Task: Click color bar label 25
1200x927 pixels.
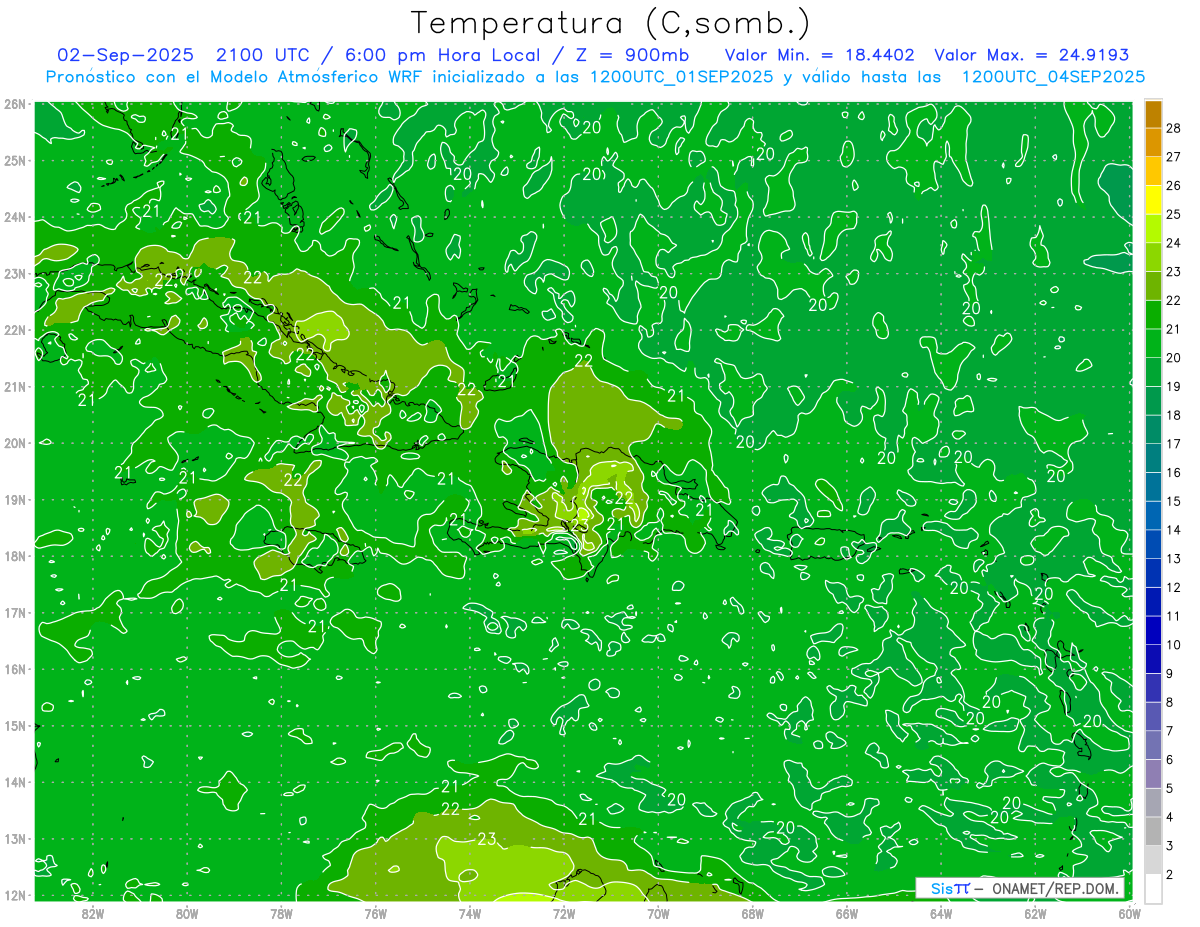Action: point(1173,214)
